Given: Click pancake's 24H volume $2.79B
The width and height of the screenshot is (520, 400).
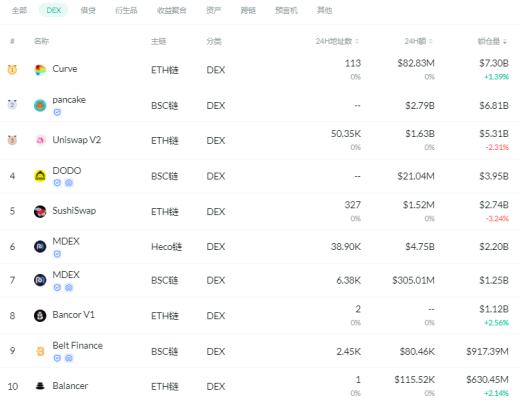Looking at the screenshot, I should click(x=420, y=106).
